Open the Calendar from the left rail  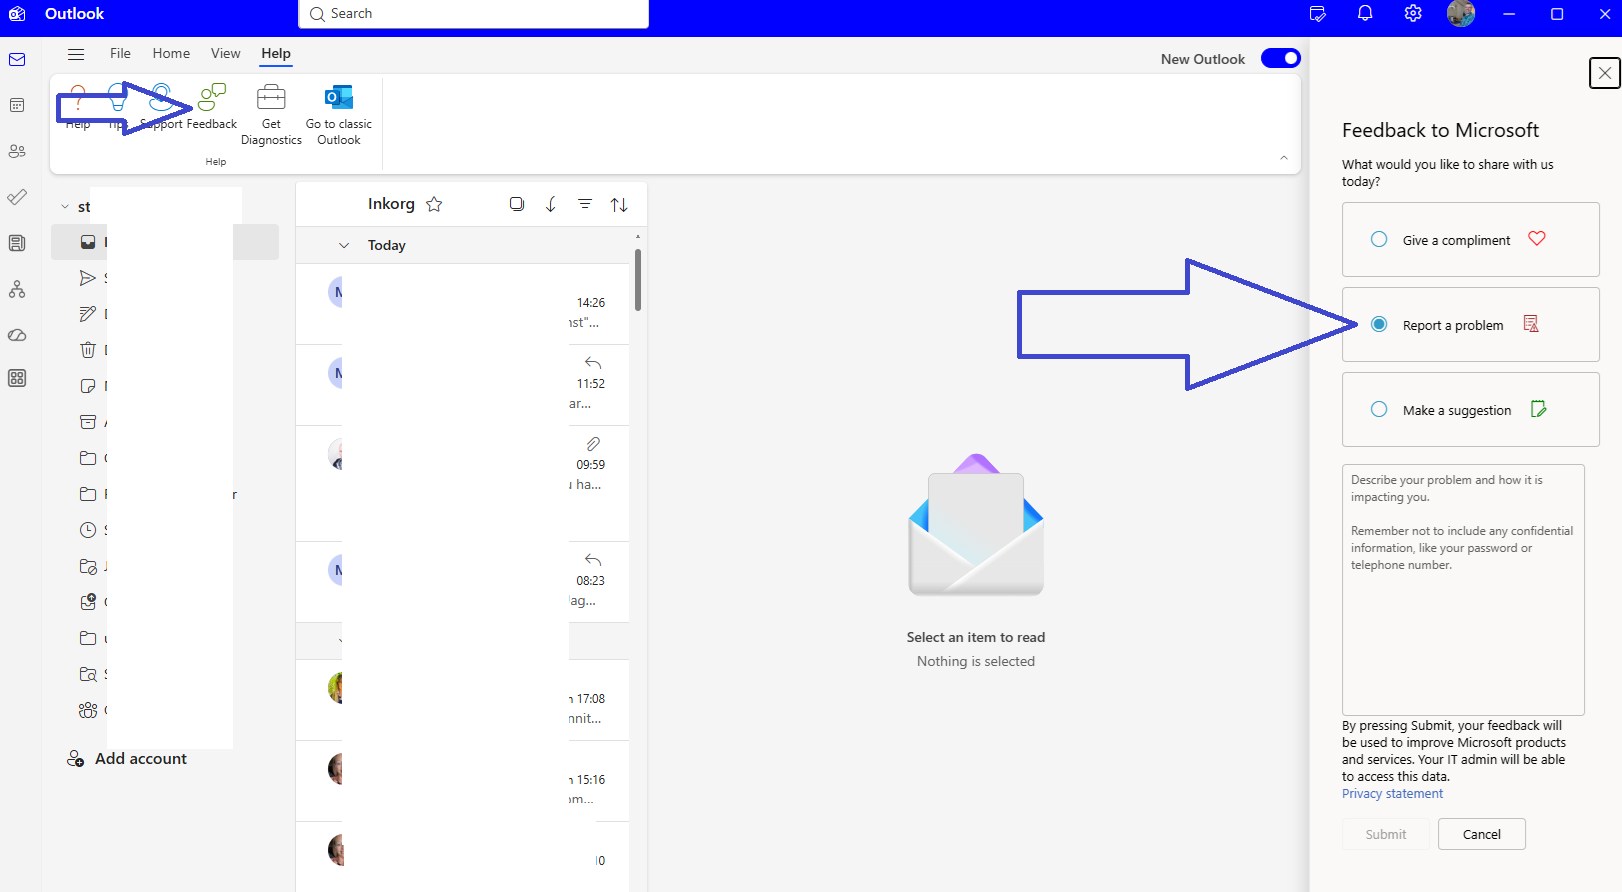click(17, 105)
